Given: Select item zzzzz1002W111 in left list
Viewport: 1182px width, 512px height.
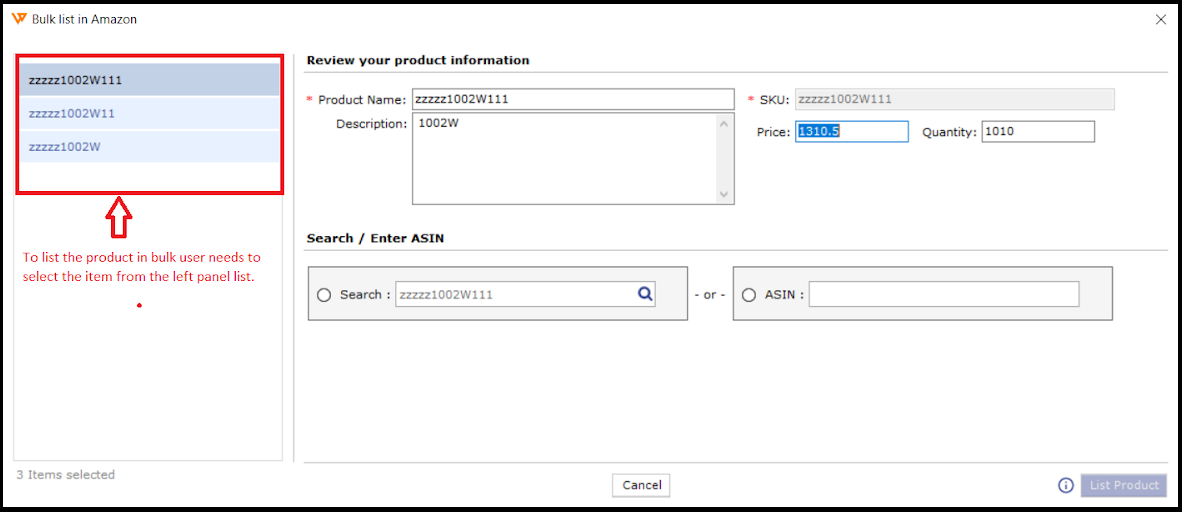Looking at the screenshot, I should pos(150,80).
